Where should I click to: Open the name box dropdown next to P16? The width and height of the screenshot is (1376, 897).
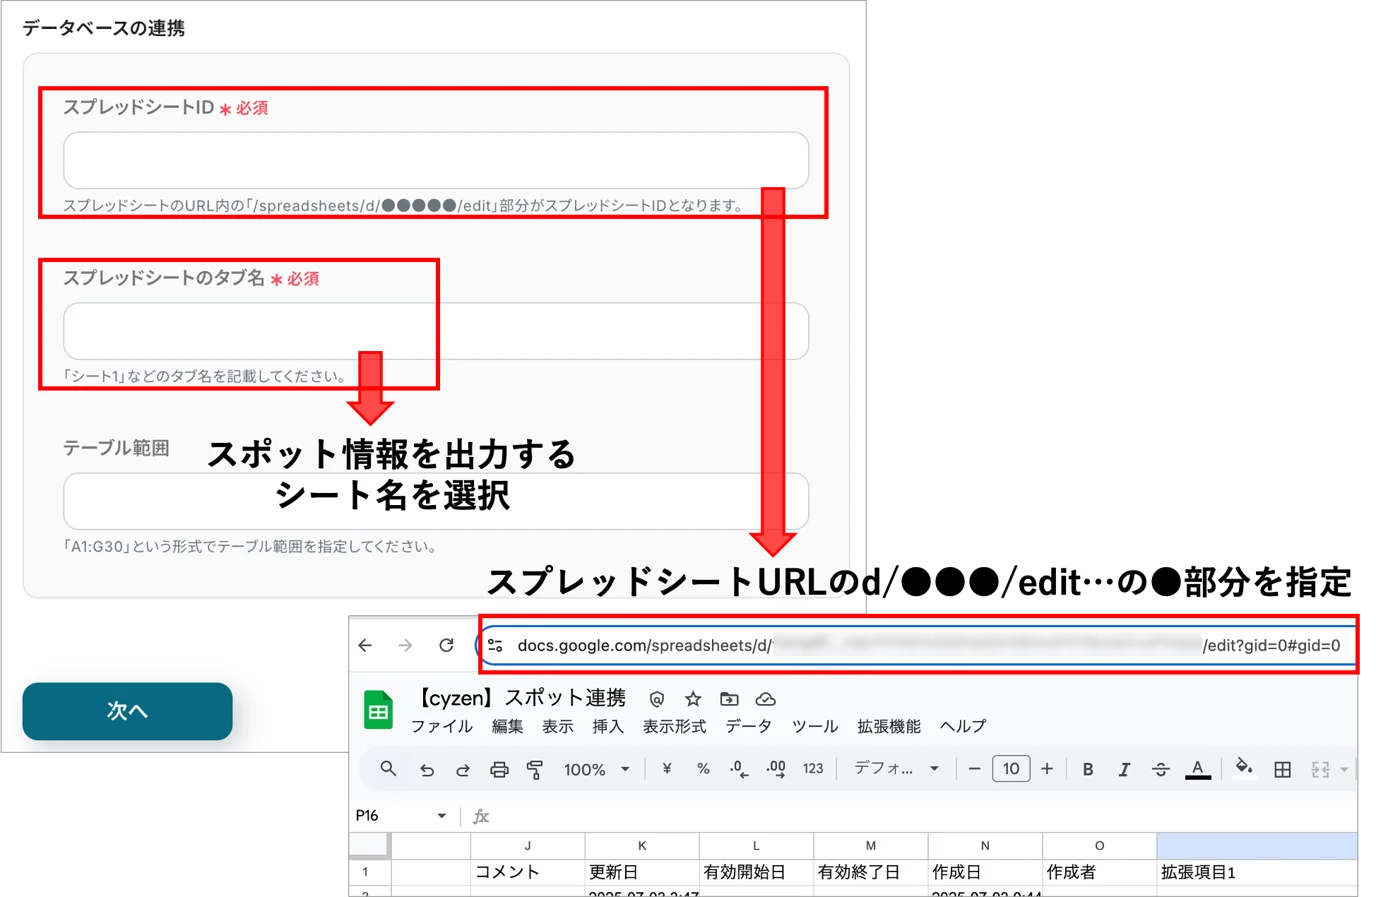click(441, 816)
